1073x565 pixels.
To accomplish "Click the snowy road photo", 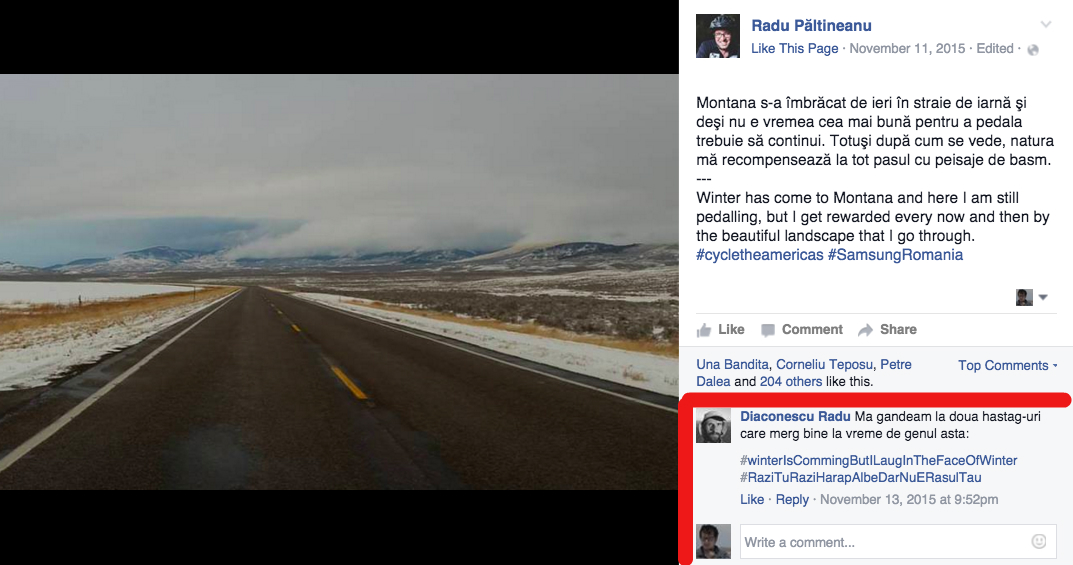I will [x=339, y=282].
